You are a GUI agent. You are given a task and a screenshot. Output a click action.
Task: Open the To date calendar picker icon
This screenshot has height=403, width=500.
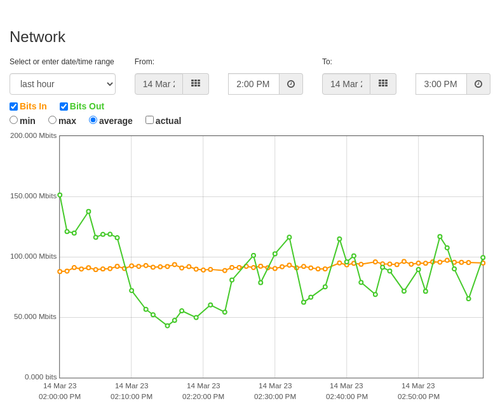pos(383,84)
